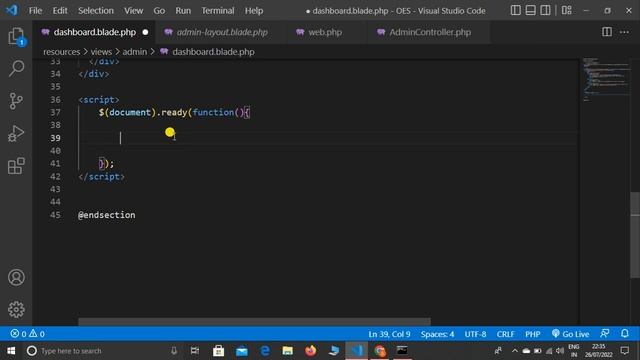Click the function keyword on line 37

213,112
